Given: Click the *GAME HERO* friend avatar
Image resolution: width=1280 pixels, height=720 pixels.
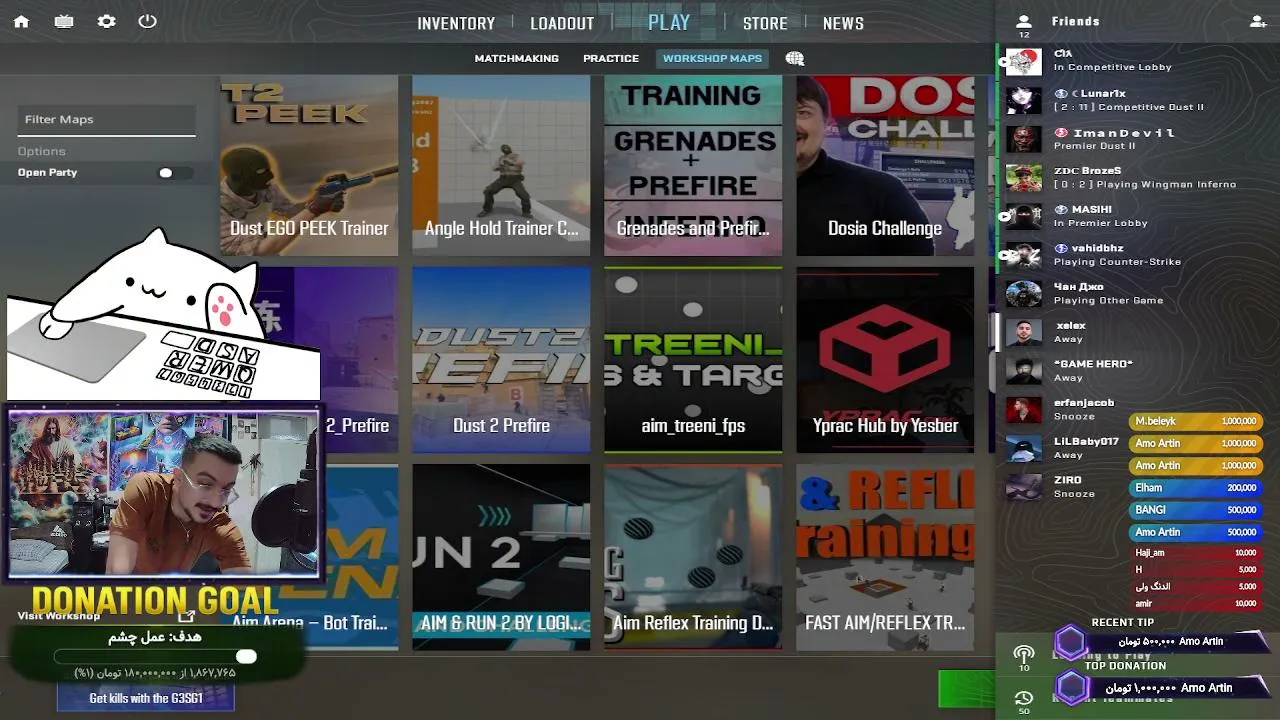Looking at the screenshot, I should (x=1023, y=371).
